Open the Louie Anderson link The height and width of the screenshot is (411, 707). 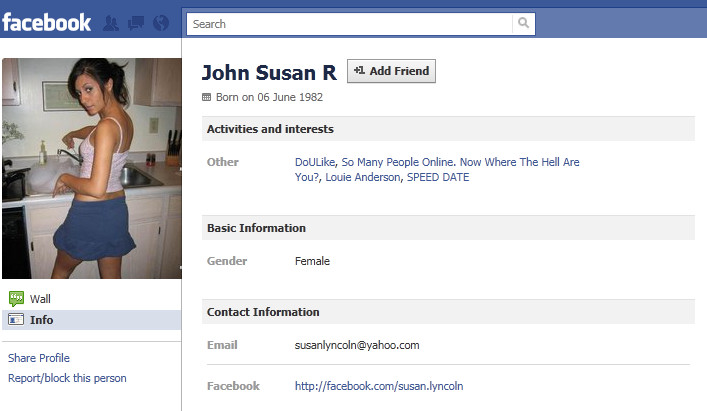coord(363,177)
